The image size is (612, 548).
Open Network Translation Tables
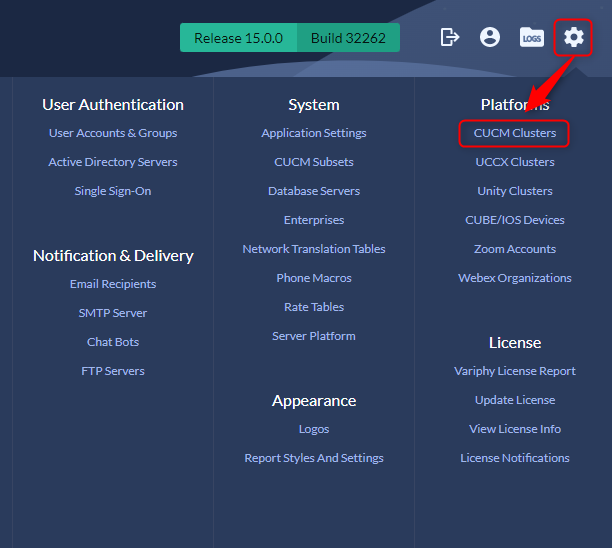[314, 249]
